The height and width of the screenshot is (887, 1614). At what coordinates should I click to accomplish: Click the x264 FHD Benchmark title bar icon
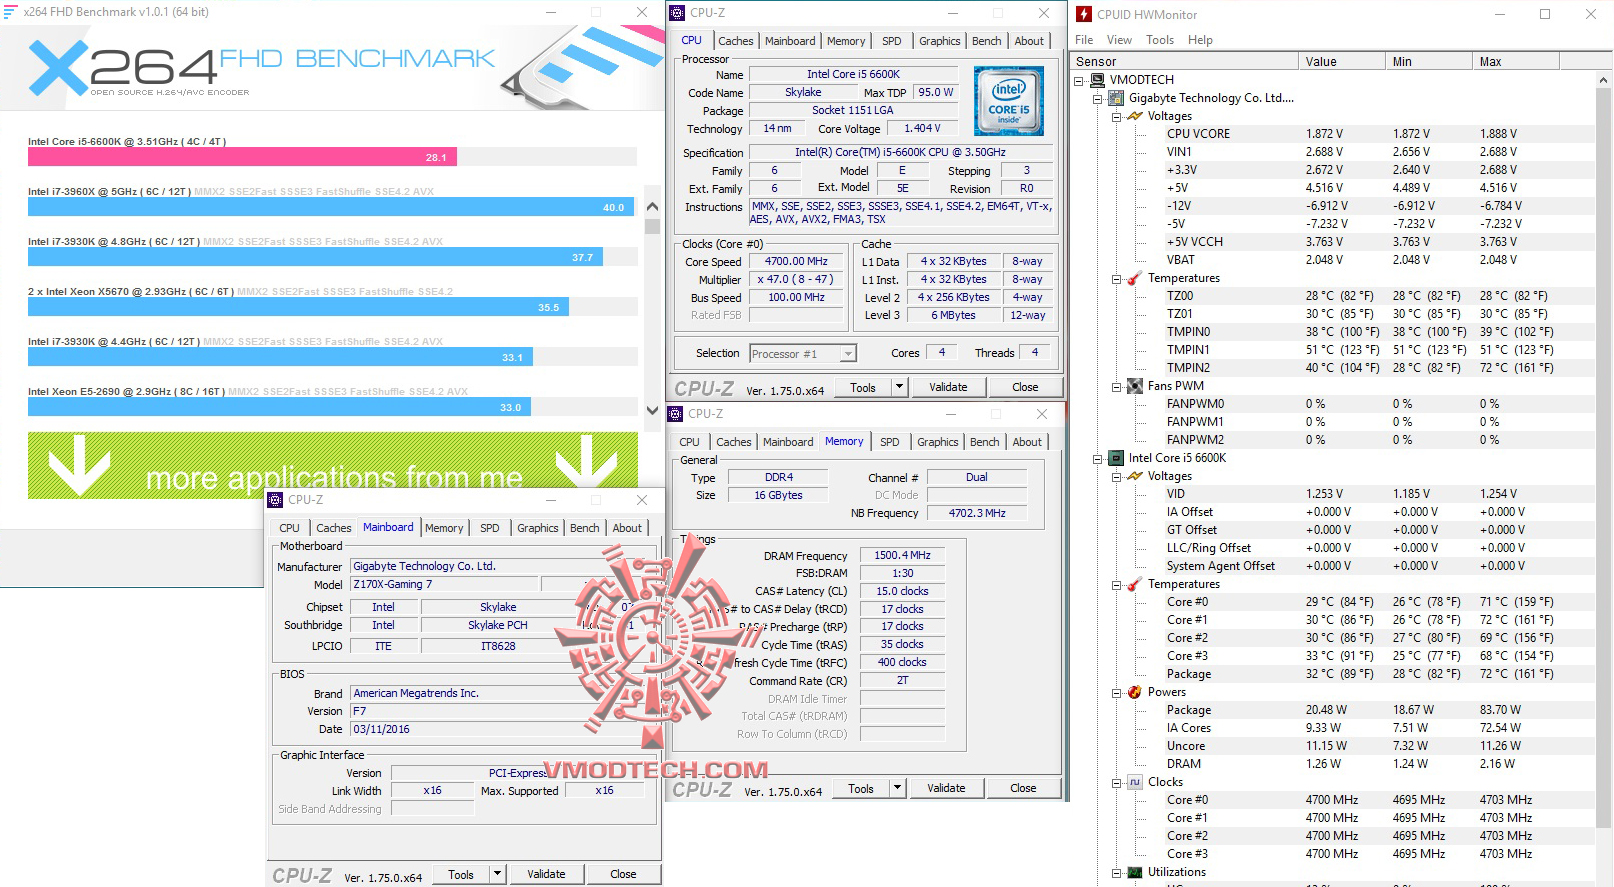pos(10,12)
